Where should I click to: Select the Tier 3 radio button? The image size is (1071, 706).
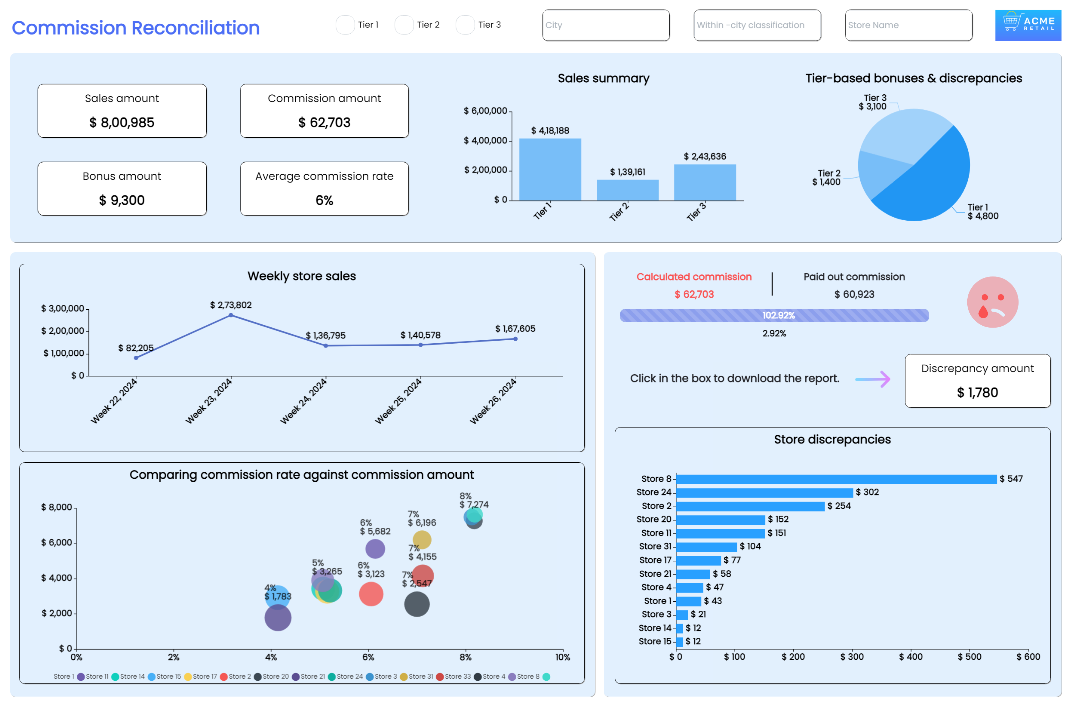coord(465,25)
